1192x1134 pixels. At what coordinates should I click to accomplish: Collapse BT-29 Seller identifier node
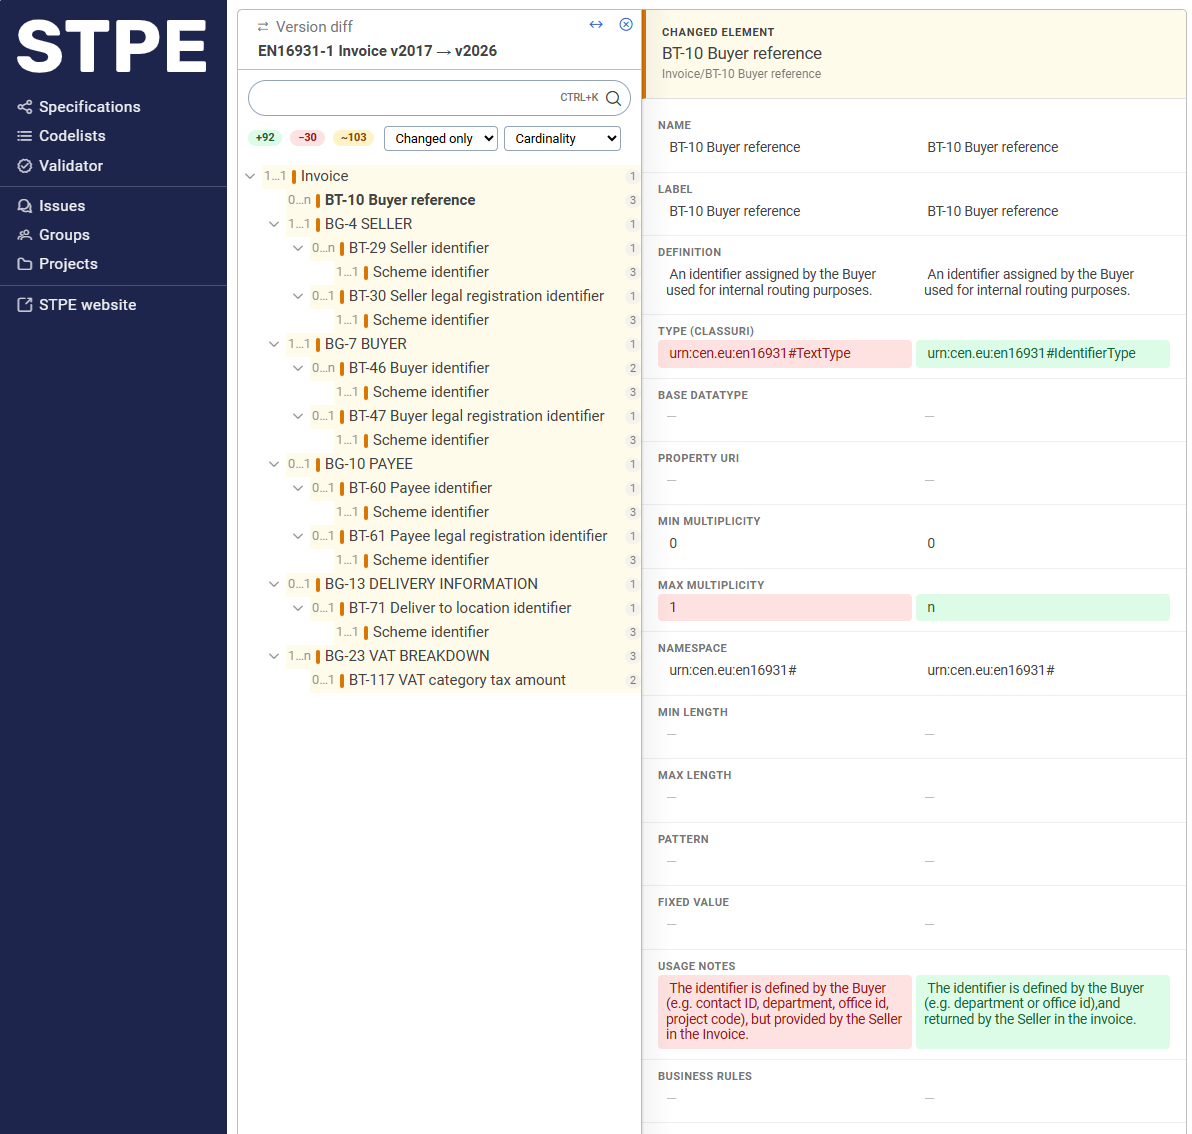click(298, 249)
